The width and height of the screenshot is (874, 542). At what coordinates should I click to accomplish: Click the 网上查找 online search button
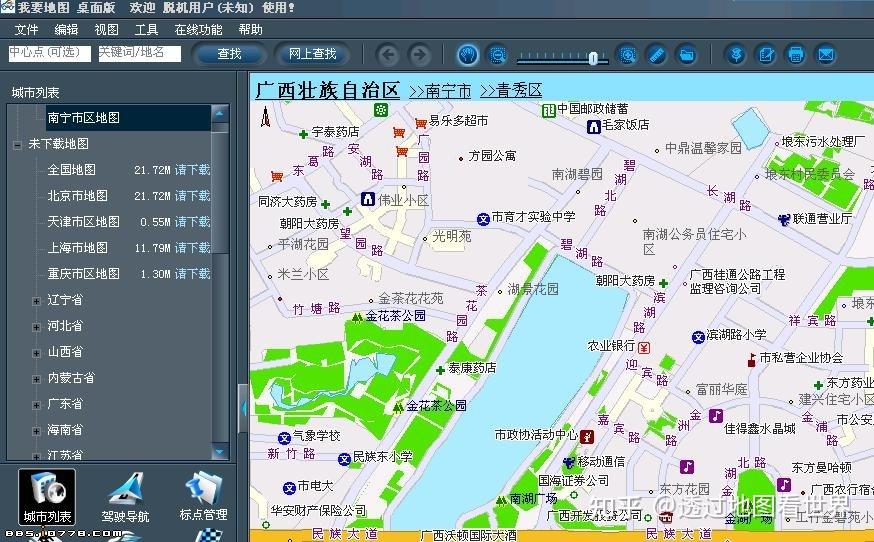(313, 54)
